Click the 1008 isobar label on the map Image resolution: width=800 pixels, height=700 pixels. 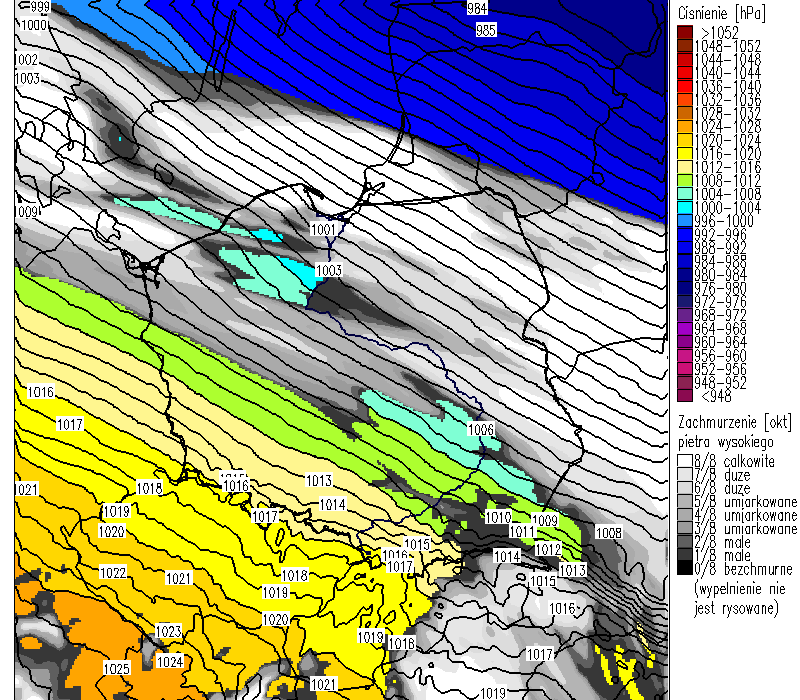pyautogui.click(x=609, y=533)
